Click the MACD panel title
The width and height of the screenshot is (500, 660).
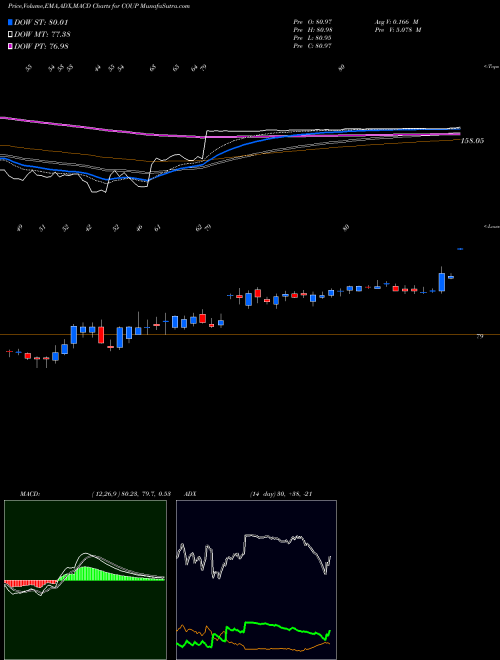29,494
